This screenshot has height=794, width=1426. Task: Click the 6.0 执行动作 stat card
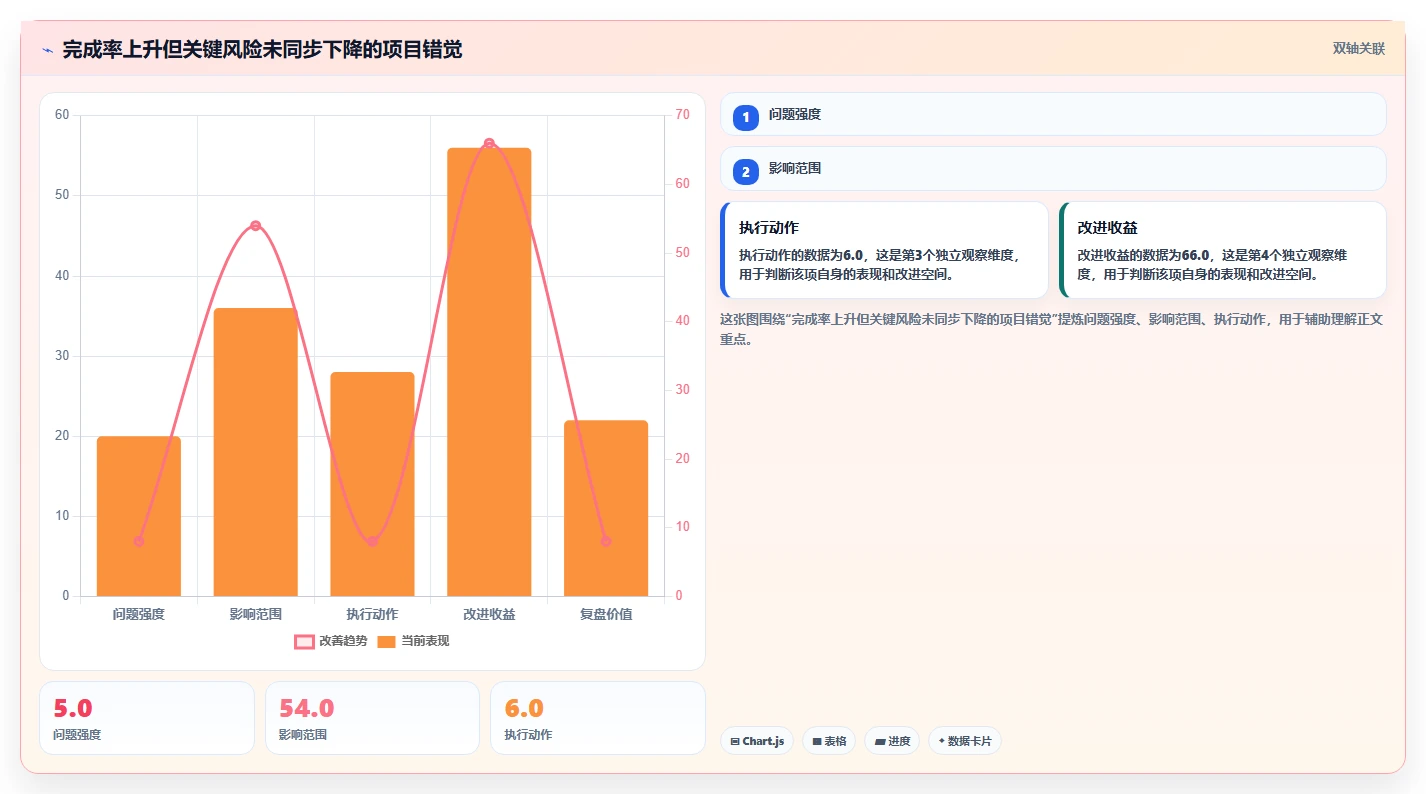tap(598, 718)
